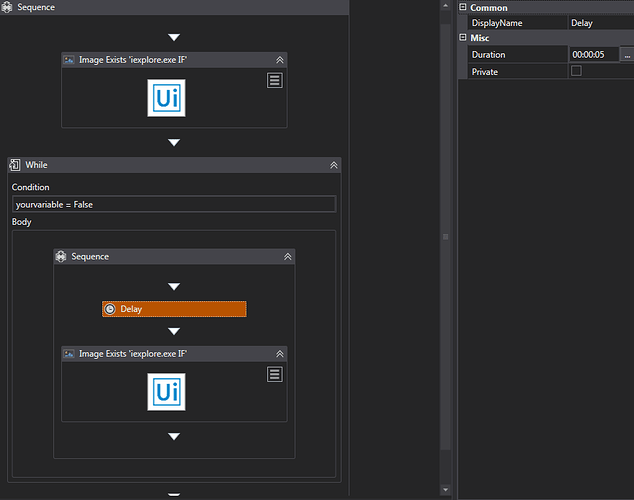634x500 pixels.
Task: Collapse the first Image Exists 'iexplore.exe IF' activity
Action: point(279,60)
